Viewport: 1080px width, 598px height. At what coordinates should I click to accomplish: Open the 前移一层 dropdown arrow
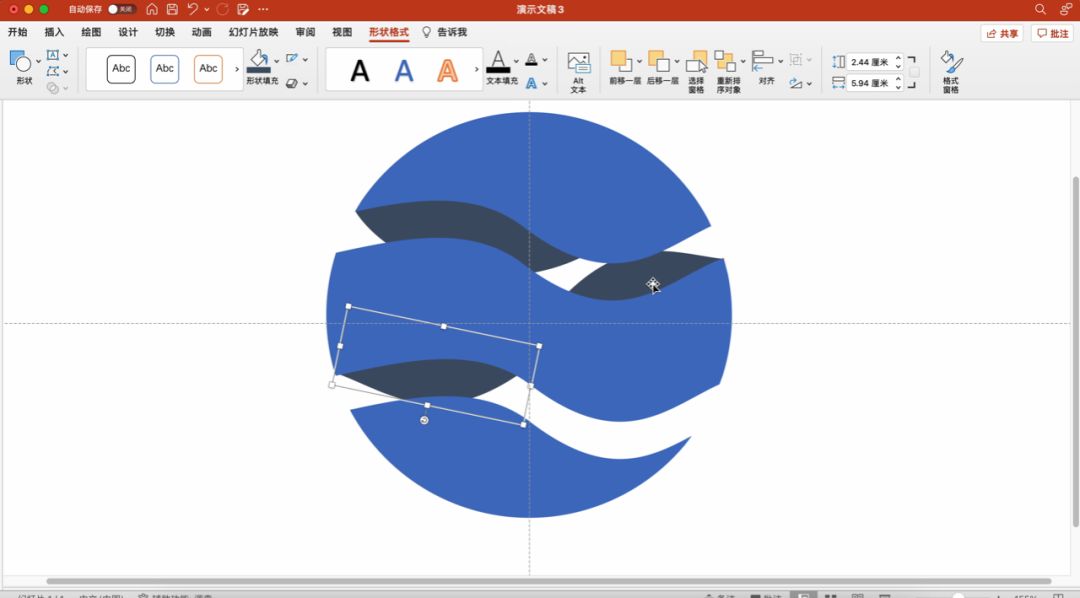point(639,61)
